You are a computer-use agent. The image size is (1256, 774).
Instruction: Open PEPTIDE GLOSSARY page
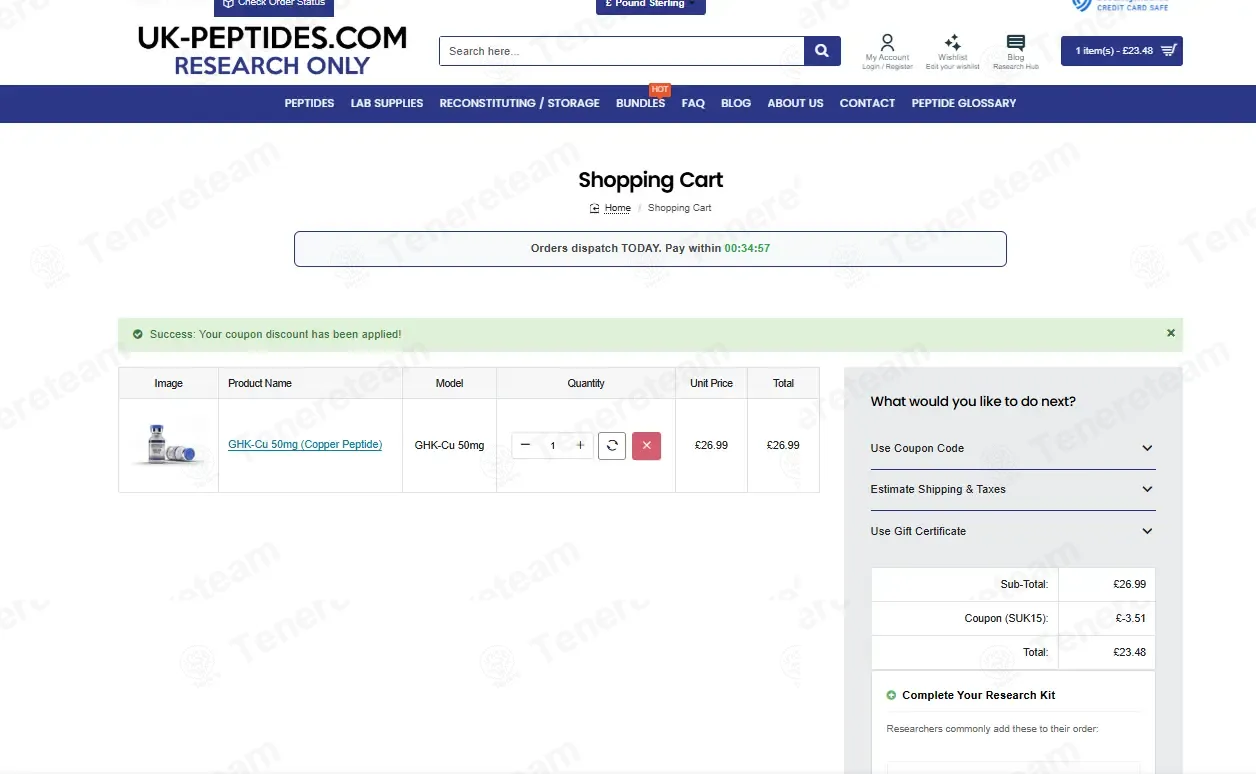point(964,103)
